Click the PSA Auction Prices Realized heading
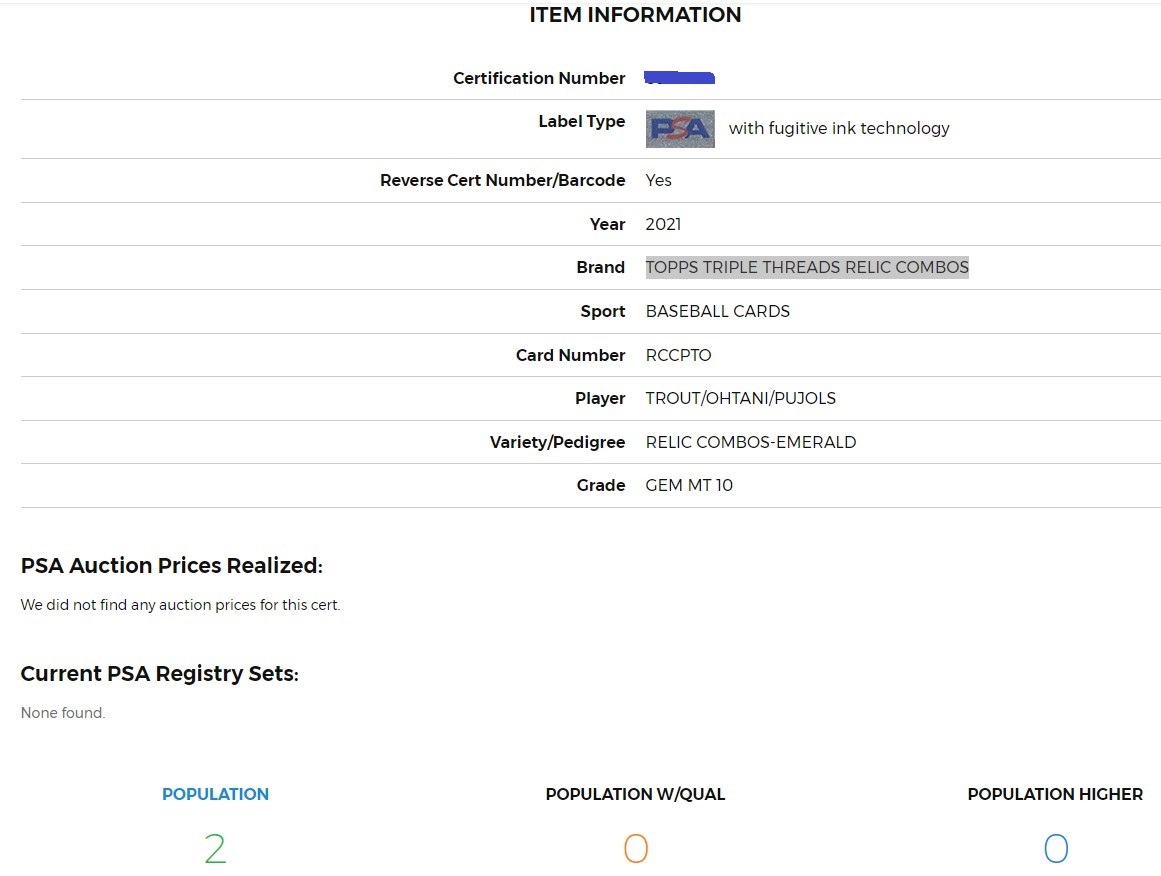This screenshot has height=876, width=1161. point(171,566)
